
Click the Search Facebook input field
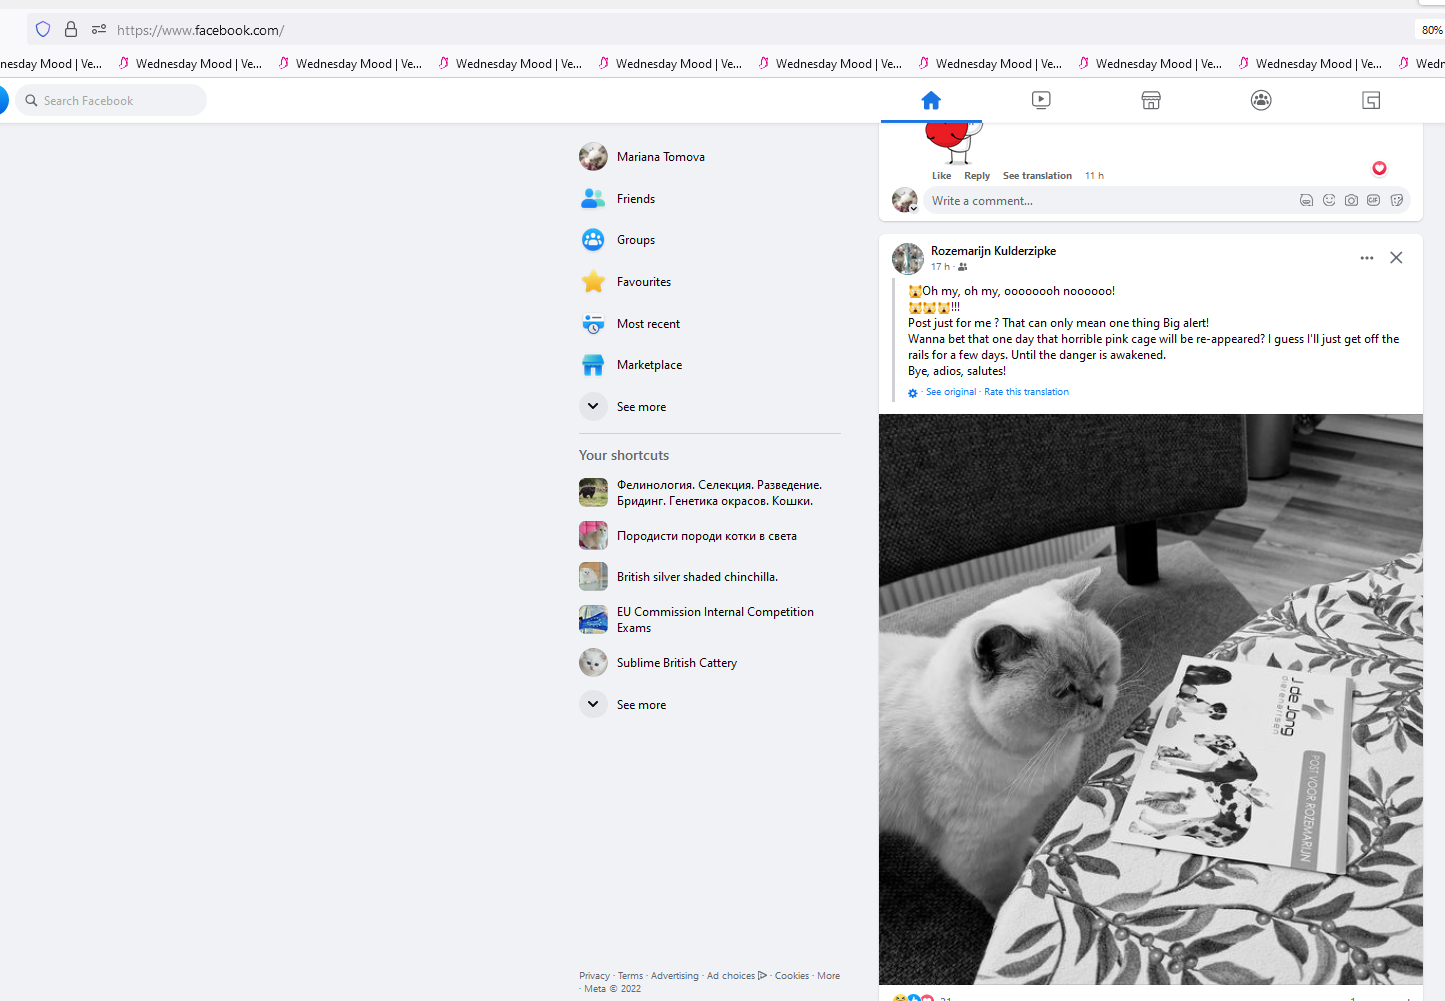point(115,101)
